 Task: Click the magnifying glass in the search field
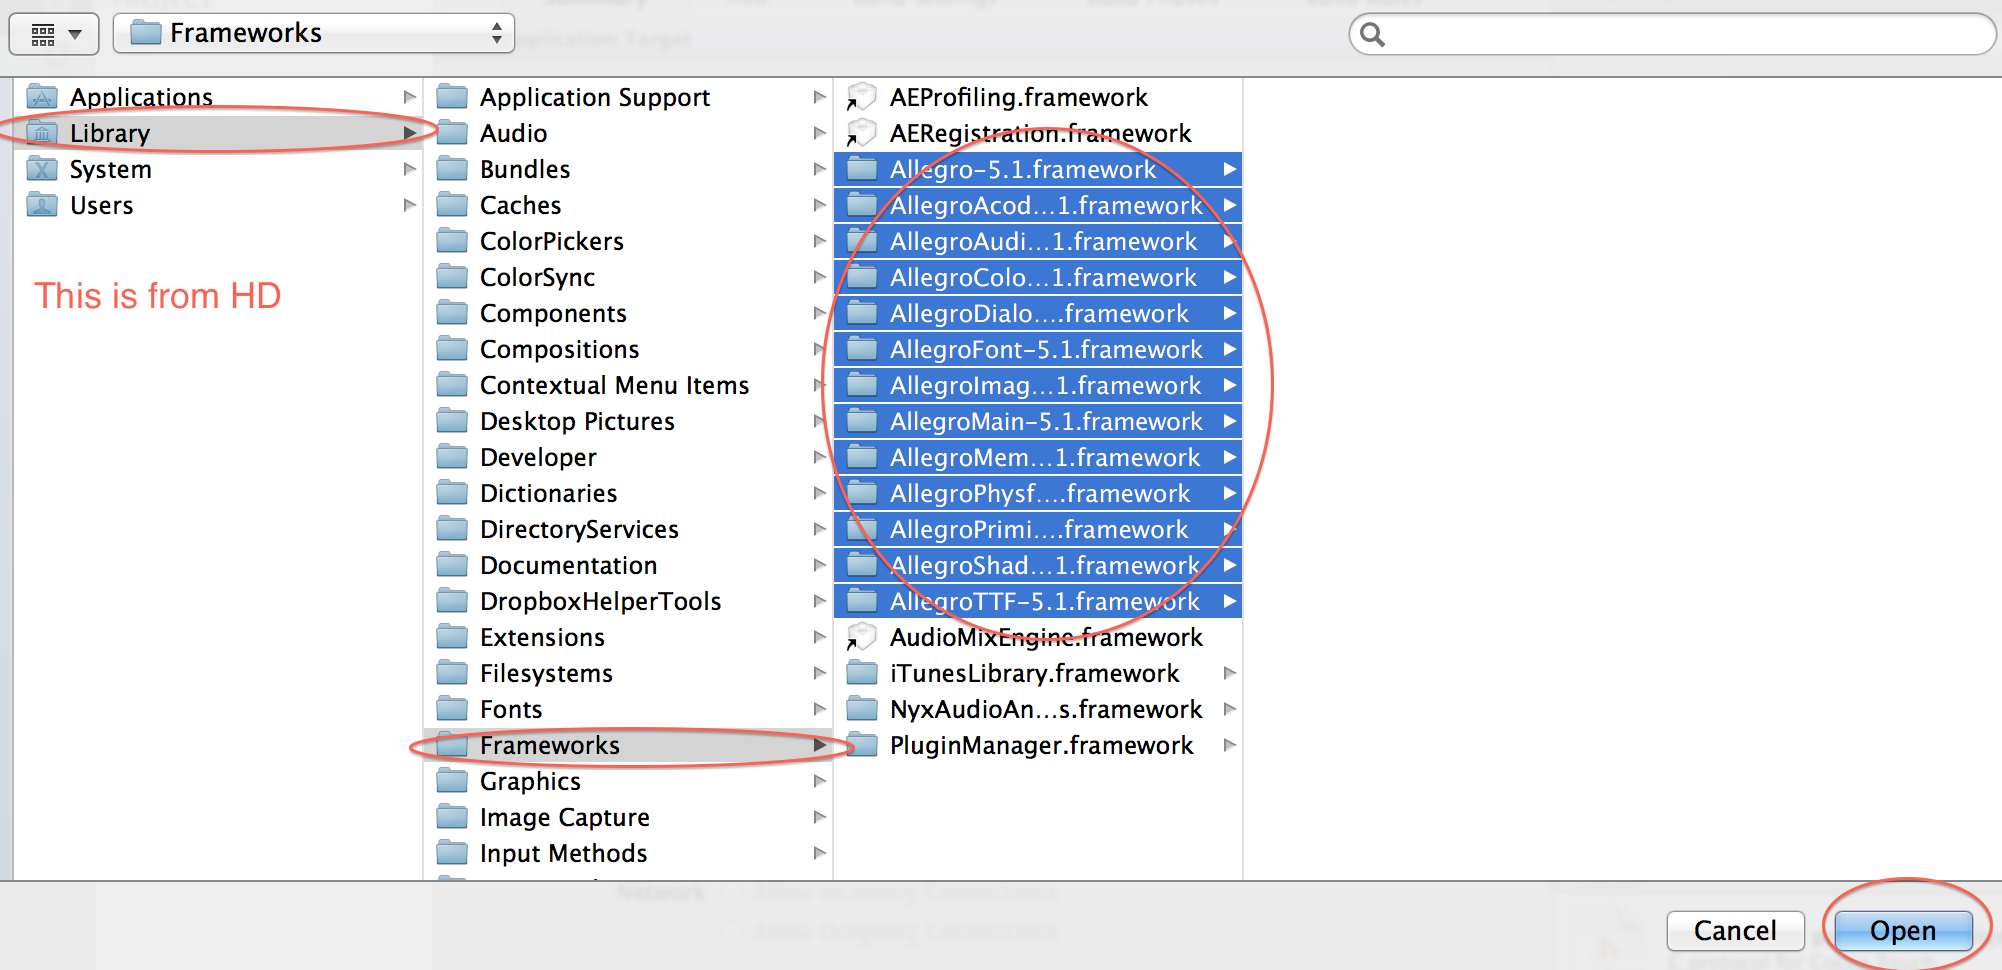click(1371, 34)
